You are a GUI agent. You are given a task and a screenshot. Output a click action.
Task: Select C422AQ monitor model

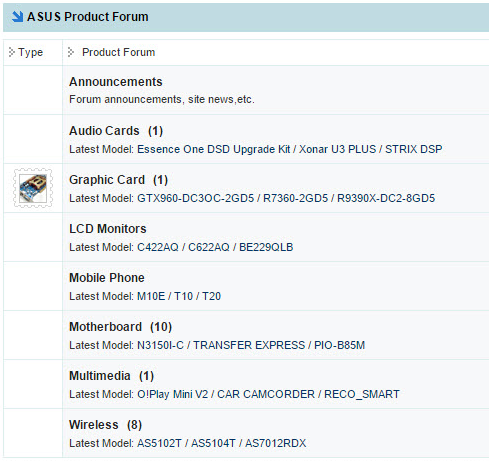(158, 247)
